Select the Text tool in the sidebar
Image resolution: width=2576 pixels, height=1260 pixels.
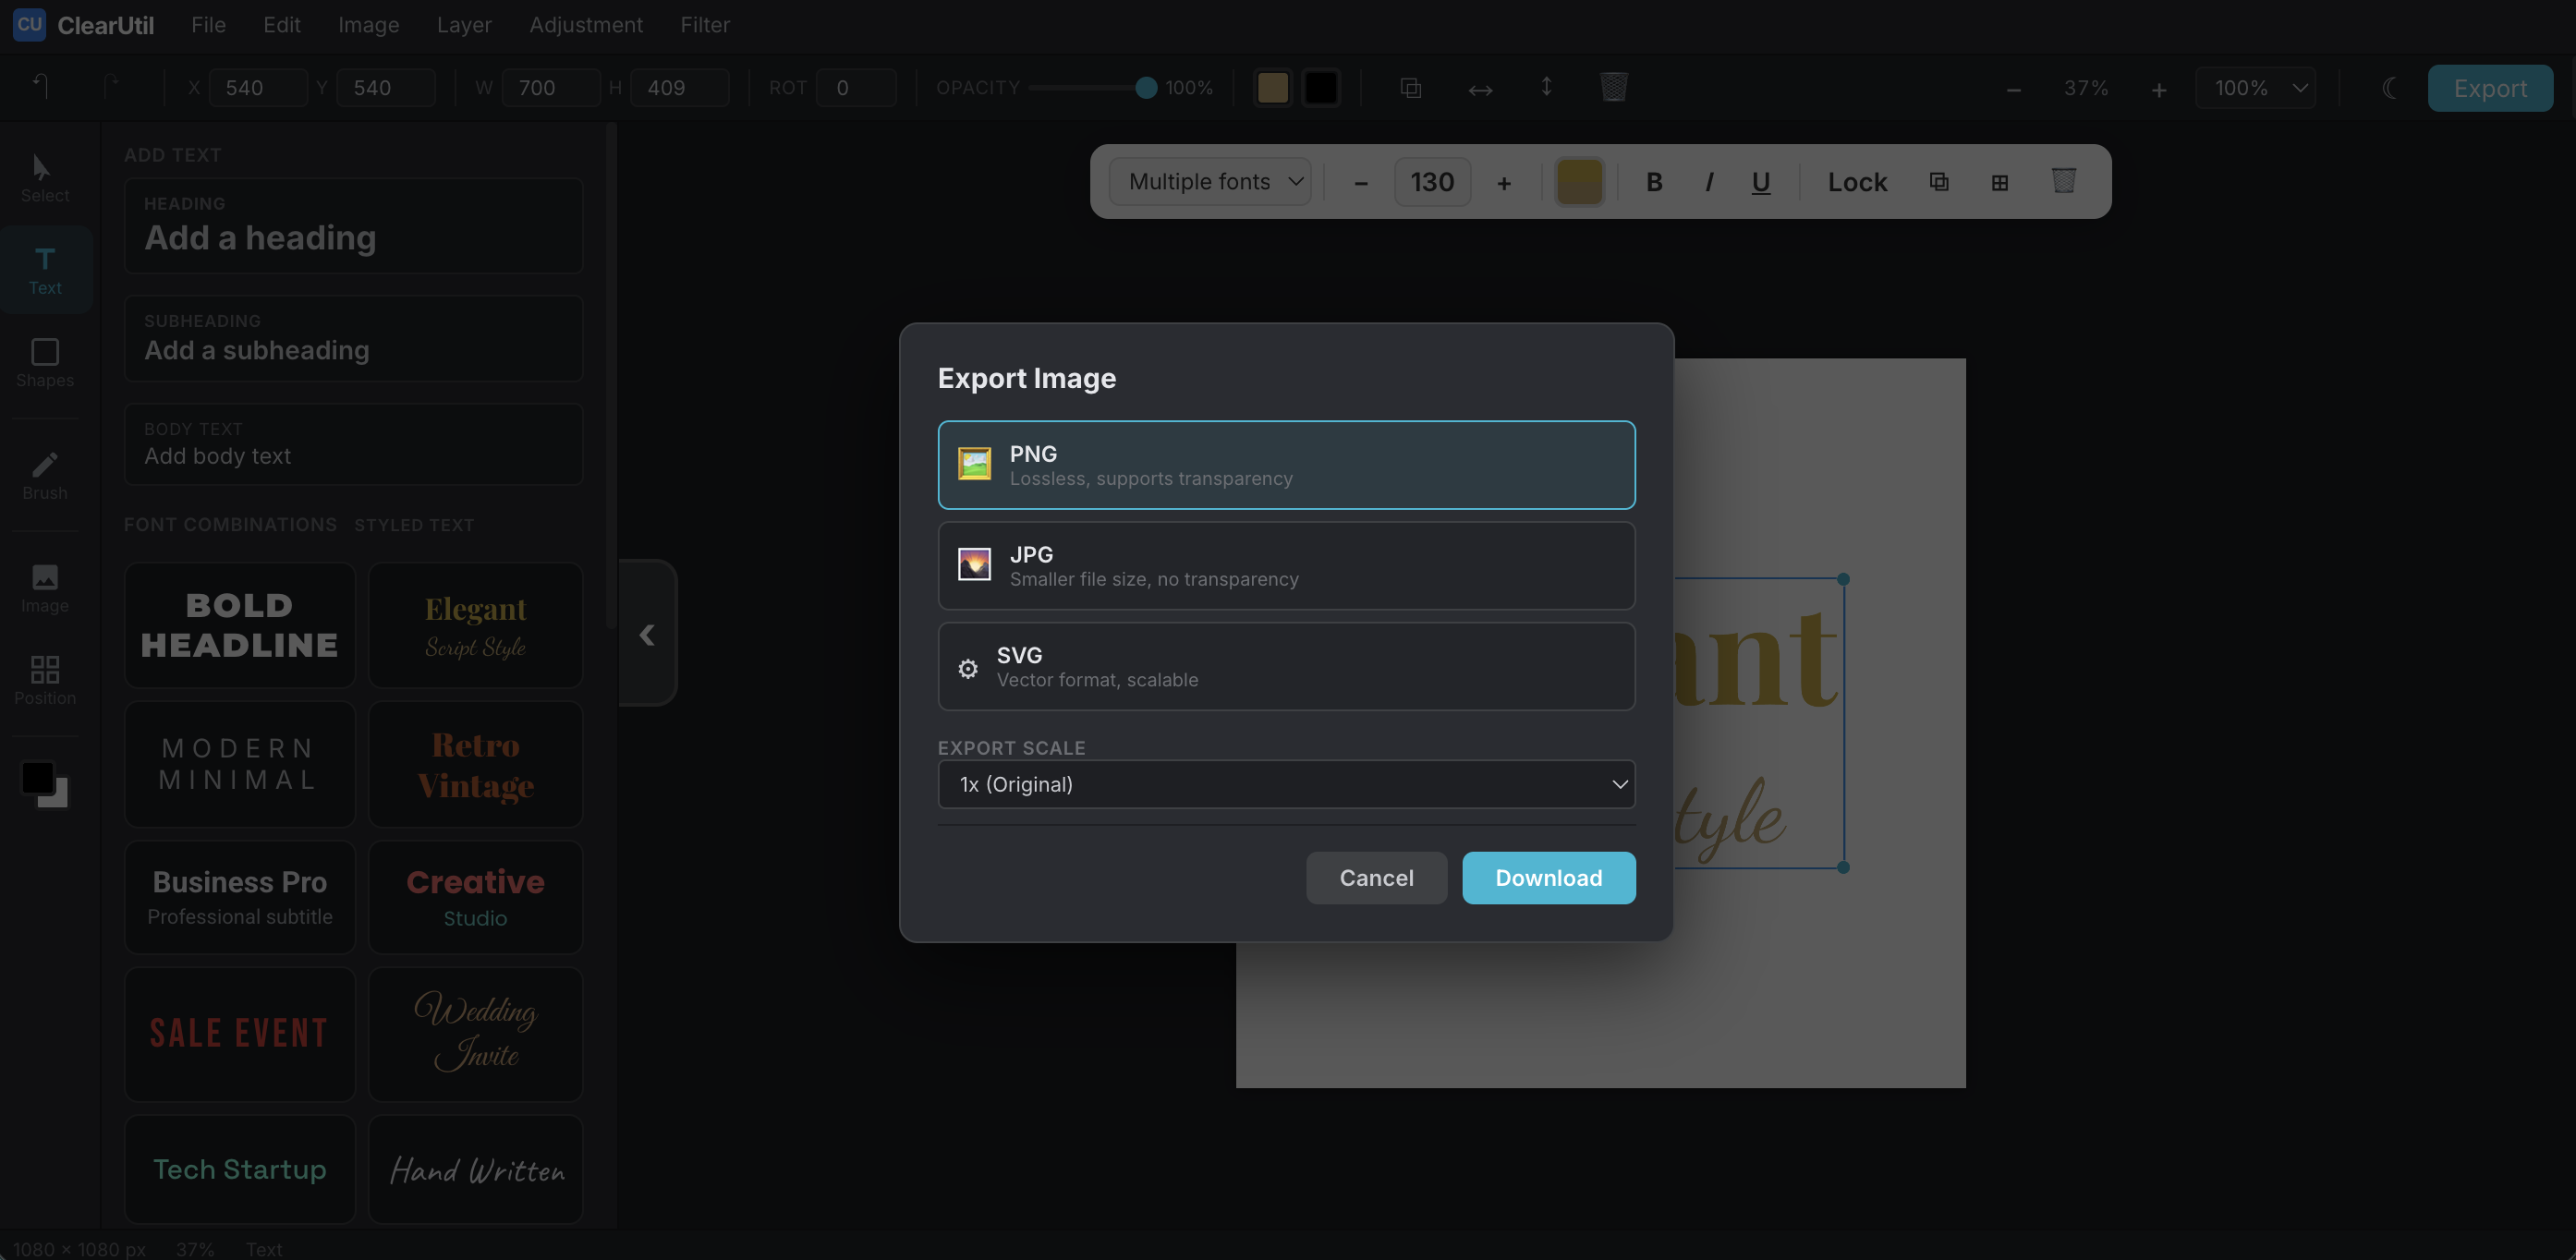45,268
